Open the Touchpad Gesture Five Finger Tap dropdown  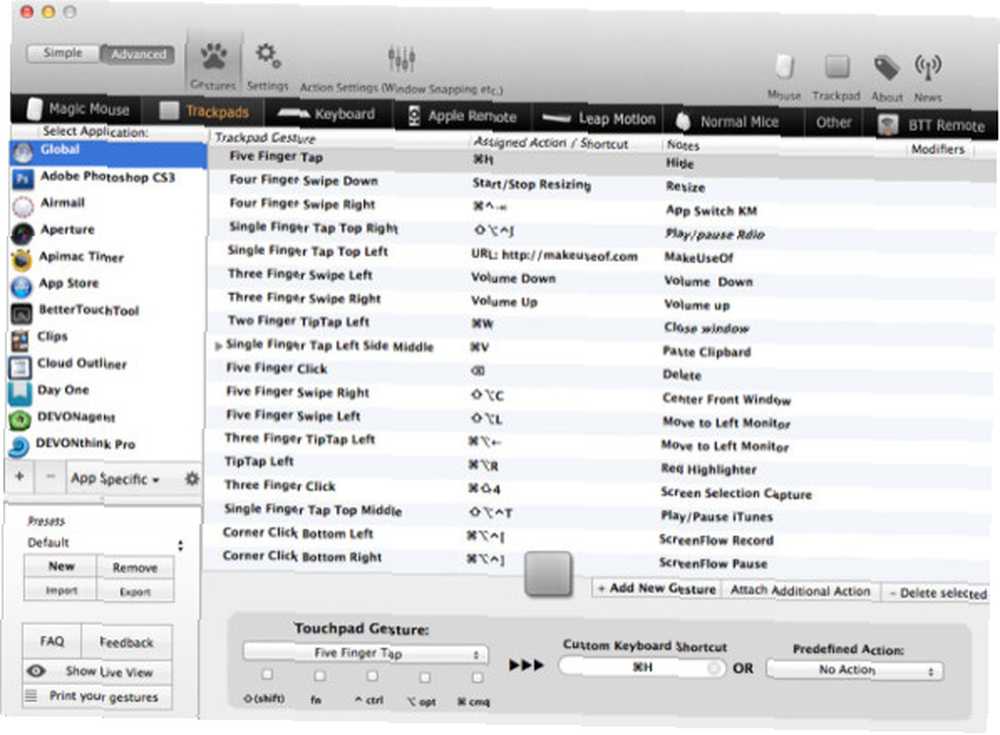click(x=365, y=653)
